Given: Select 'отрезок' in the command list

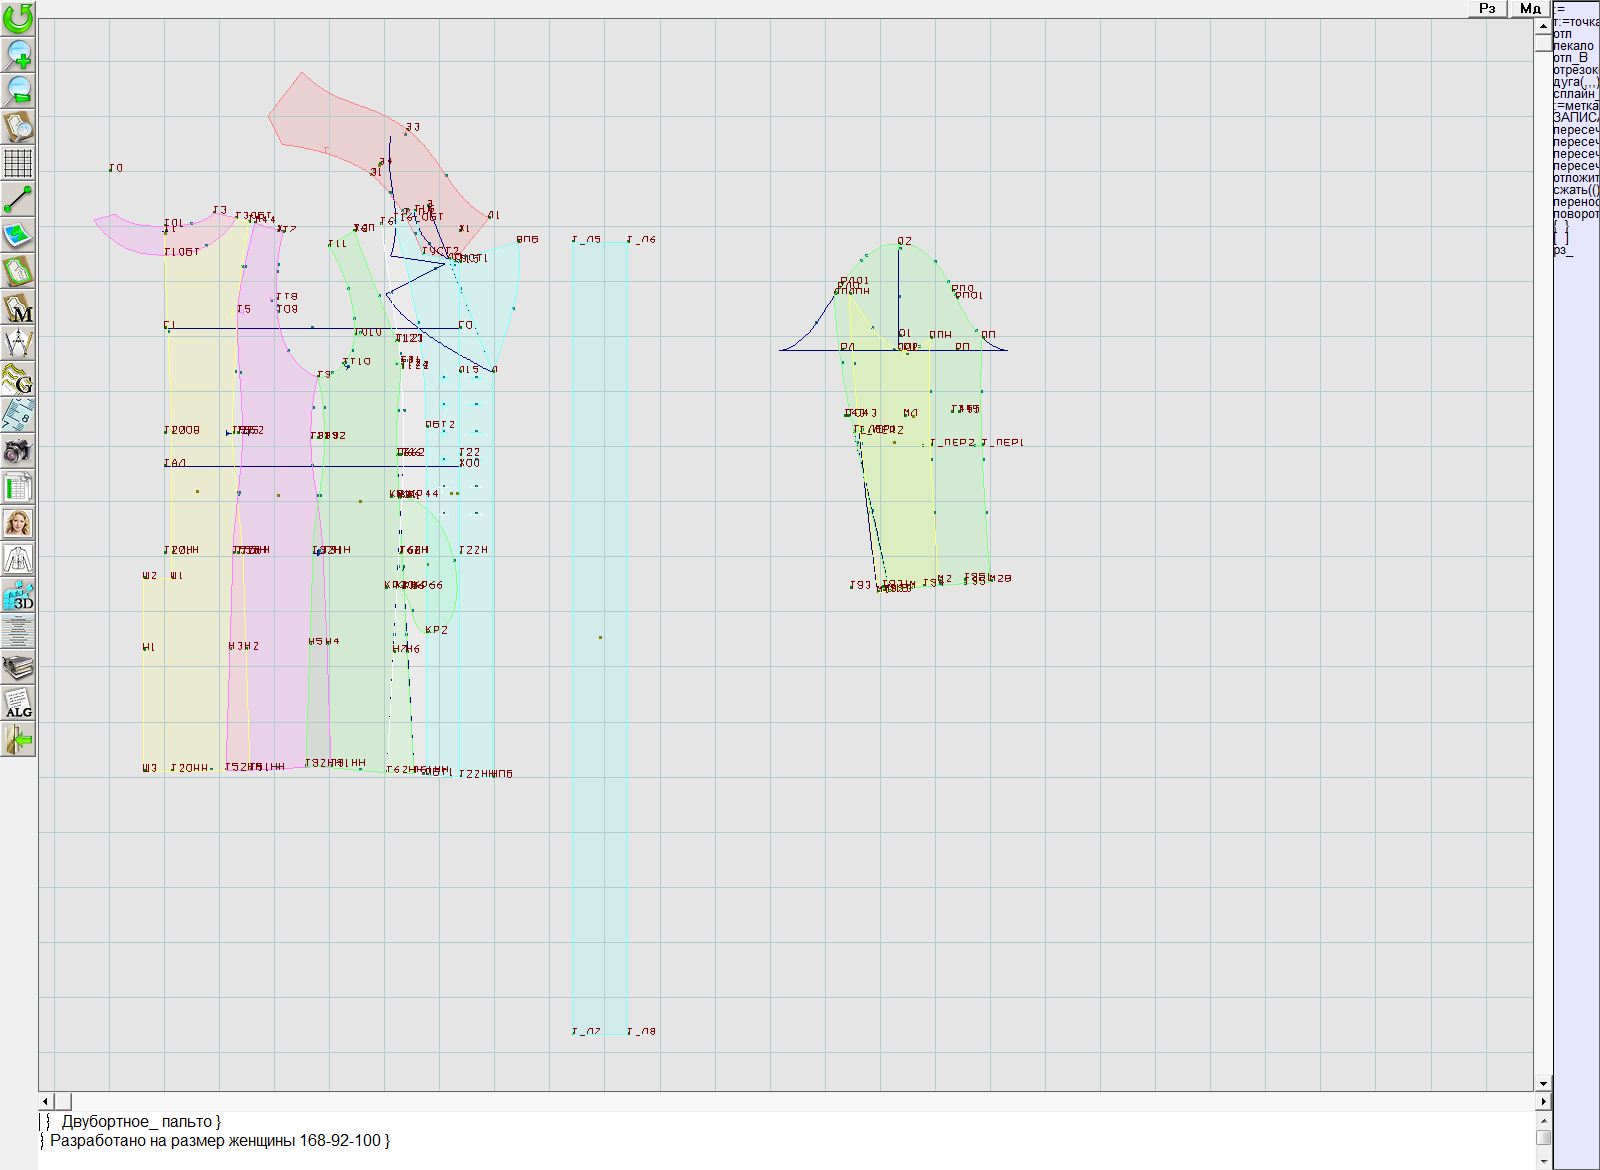Looking at the screenshot, I should coord(1574,70).
